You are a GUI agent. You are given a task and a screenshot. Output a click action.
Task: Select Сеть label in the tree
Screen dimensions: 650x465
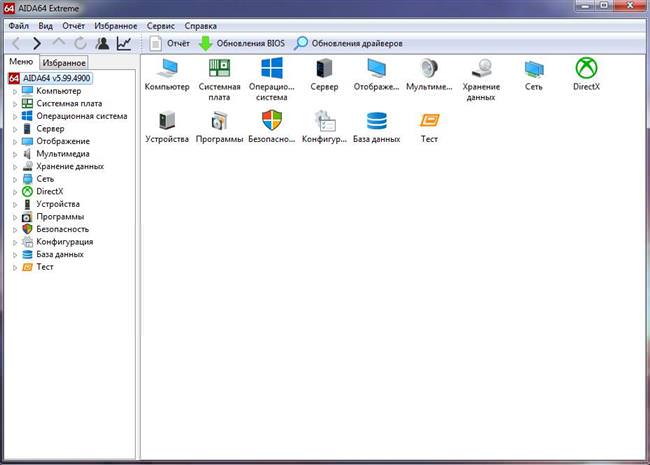tap(45, 179)
